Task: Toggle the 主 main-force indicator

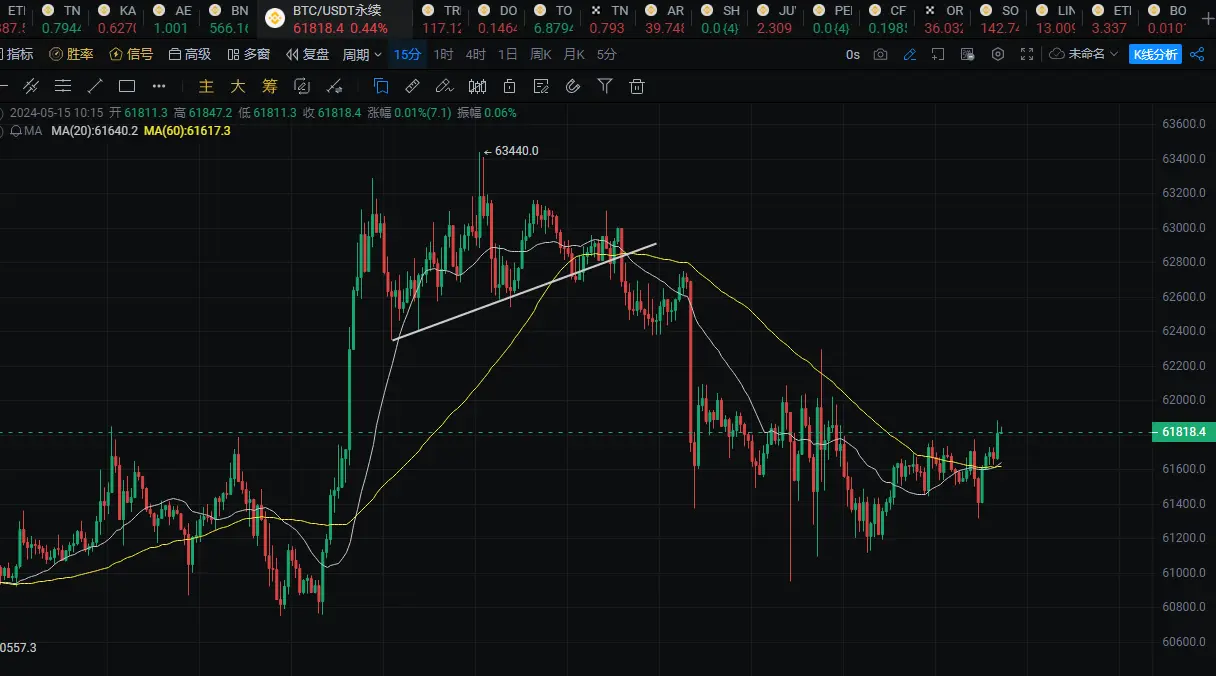Action: [206, 86]
